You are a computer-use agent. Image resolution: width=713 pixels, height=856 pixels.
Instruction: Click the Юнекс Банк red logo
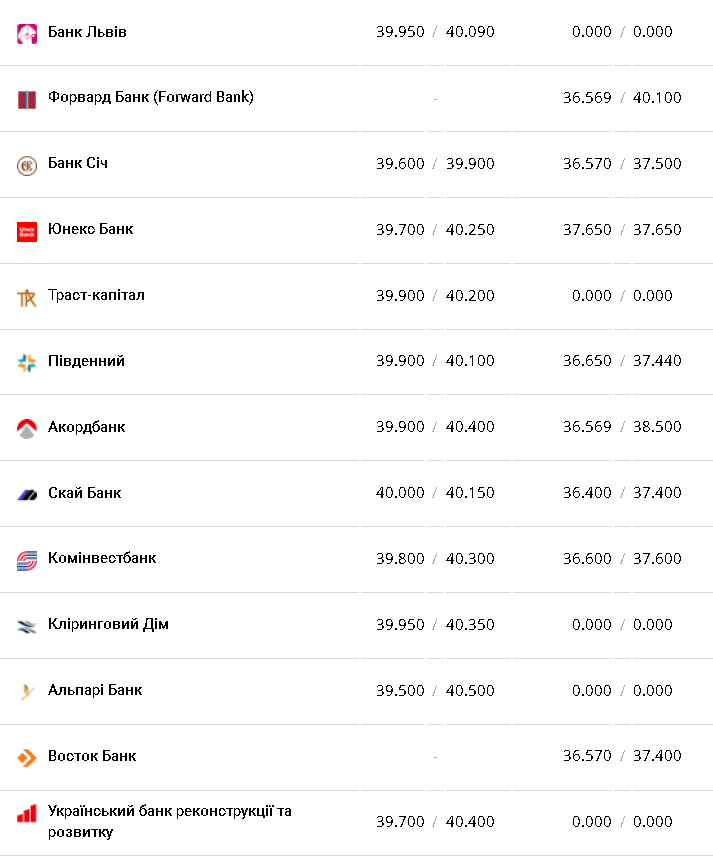tap(27, 231)
